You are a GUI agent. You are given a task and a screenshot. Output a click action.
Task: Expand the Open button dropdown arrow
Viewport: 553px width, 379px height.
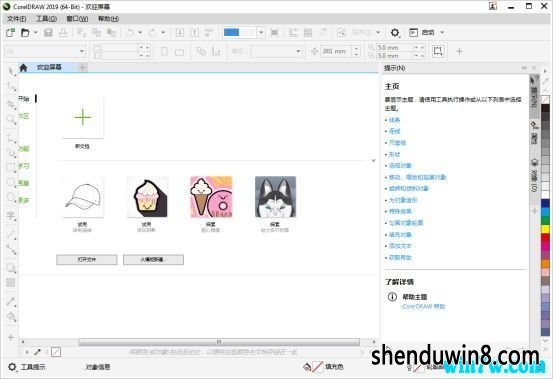coord(35,33)
